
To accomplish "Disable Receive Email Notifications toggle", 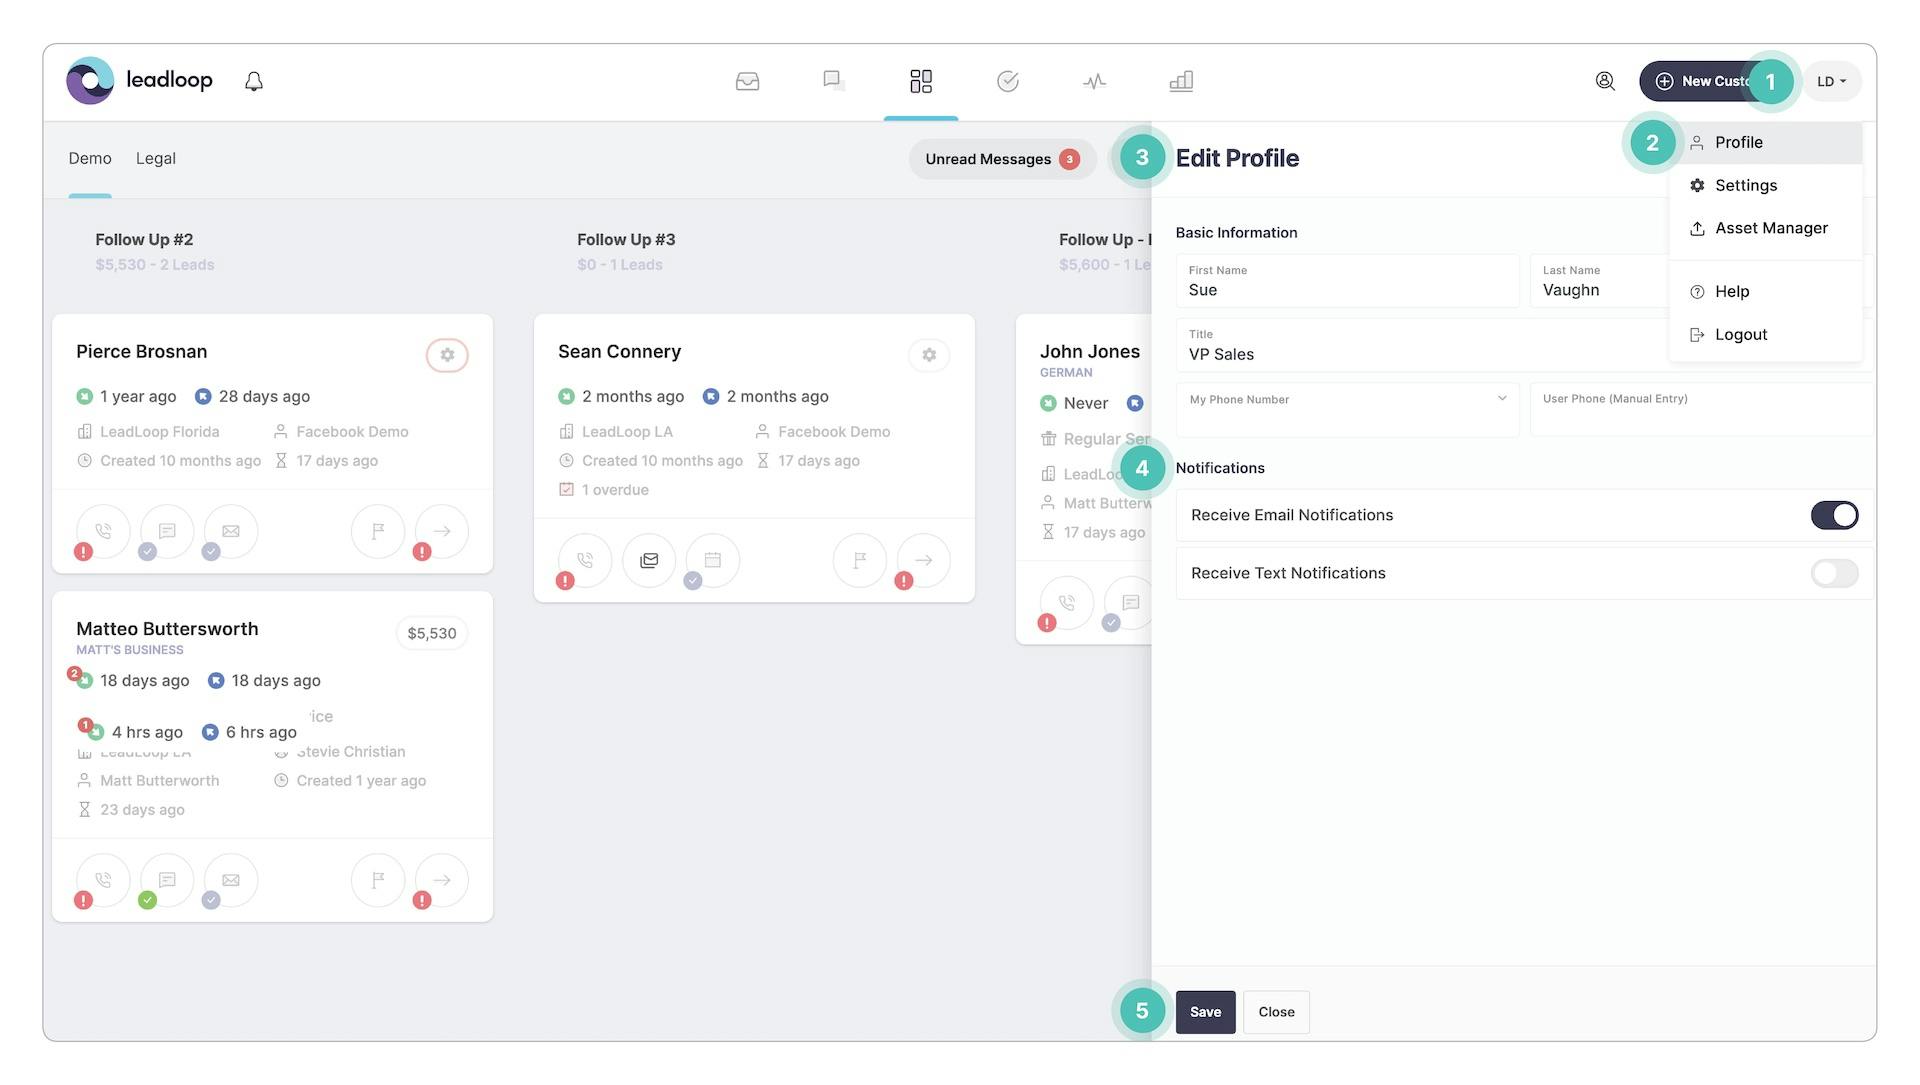I will pos(1834,515).
